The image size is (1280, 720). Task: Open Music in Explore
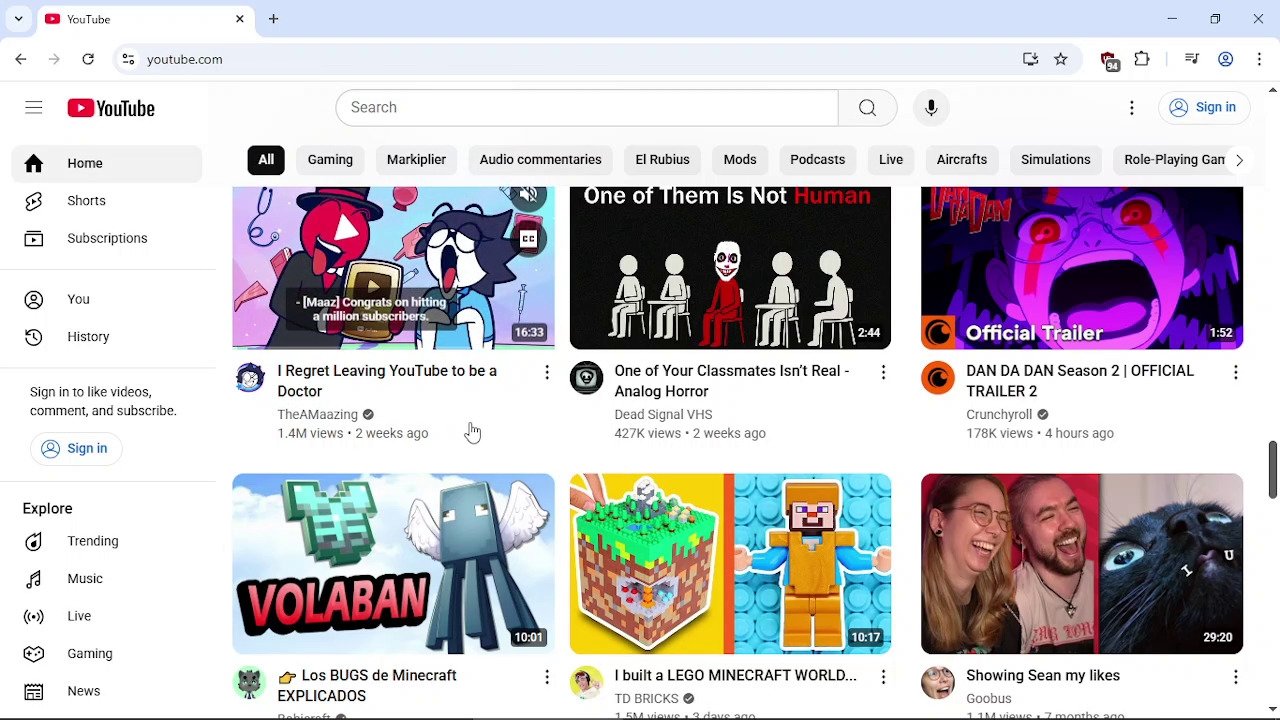tap(107, 579)
